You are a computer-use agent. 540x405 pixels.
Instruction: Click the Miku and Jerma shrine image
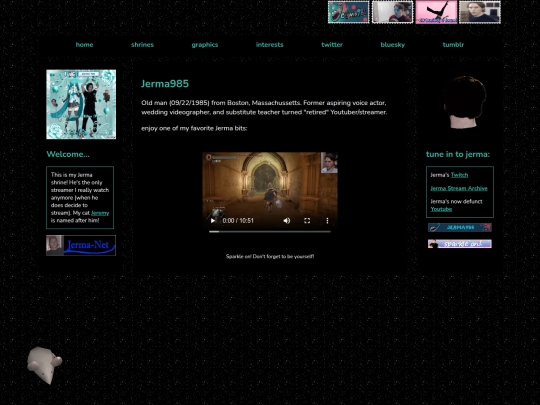tap(81, 104)
